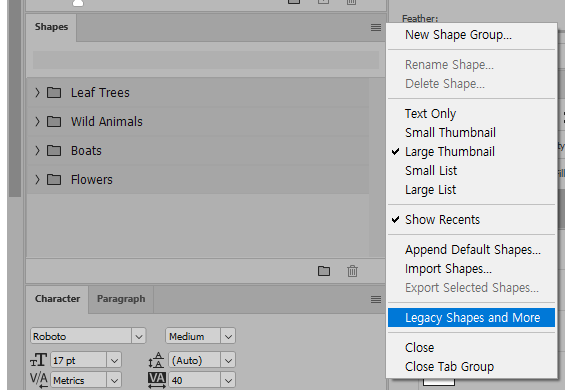The width and height of the screenshot is (565, 390).
Task: Expand the Flowers group
Action: pyautogui.click(x=37, y=180)
